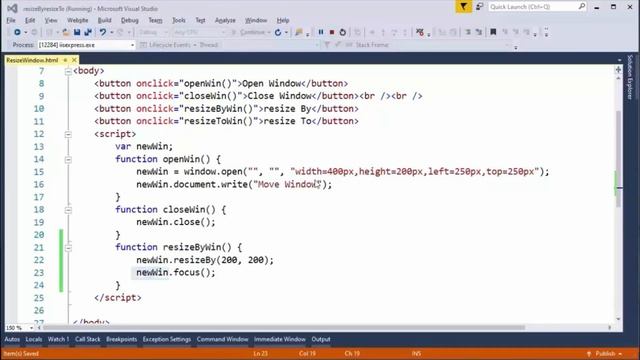
Task: Click the editor split handle above scrollbar
Action: (x=618, y=70)
